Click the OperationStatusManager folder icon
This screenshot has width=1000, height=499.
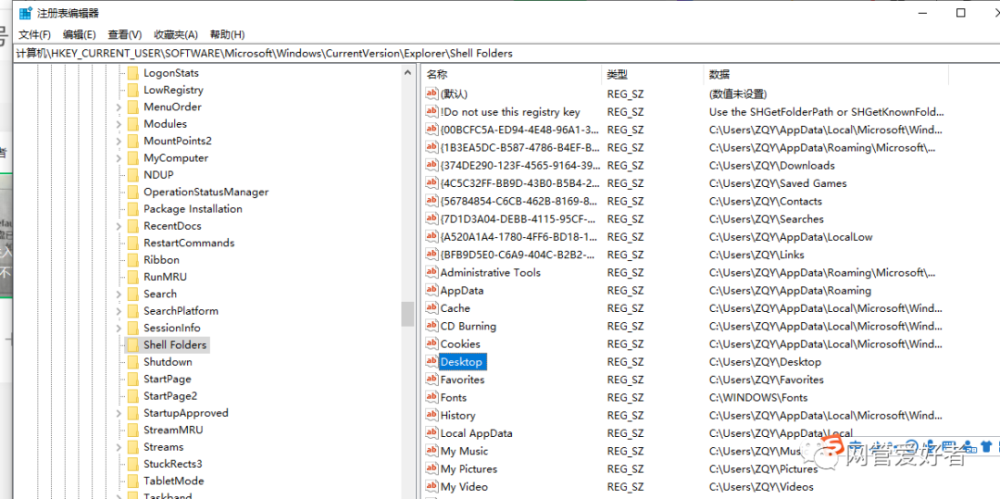click(133, 192)
